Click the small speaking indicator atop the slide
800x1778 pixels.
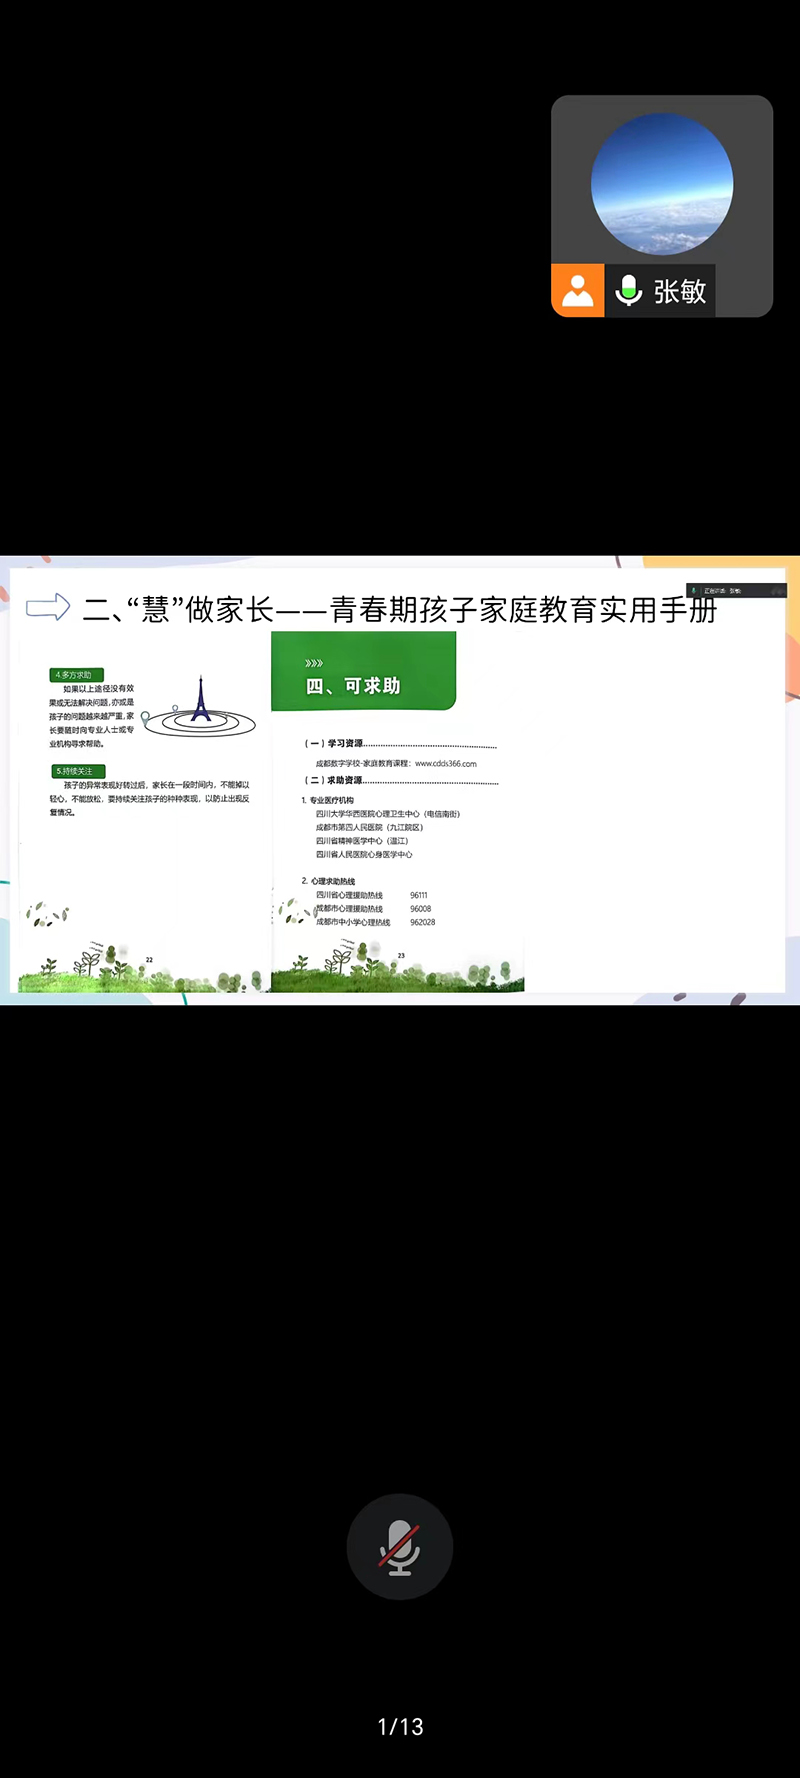coord(735,591)
